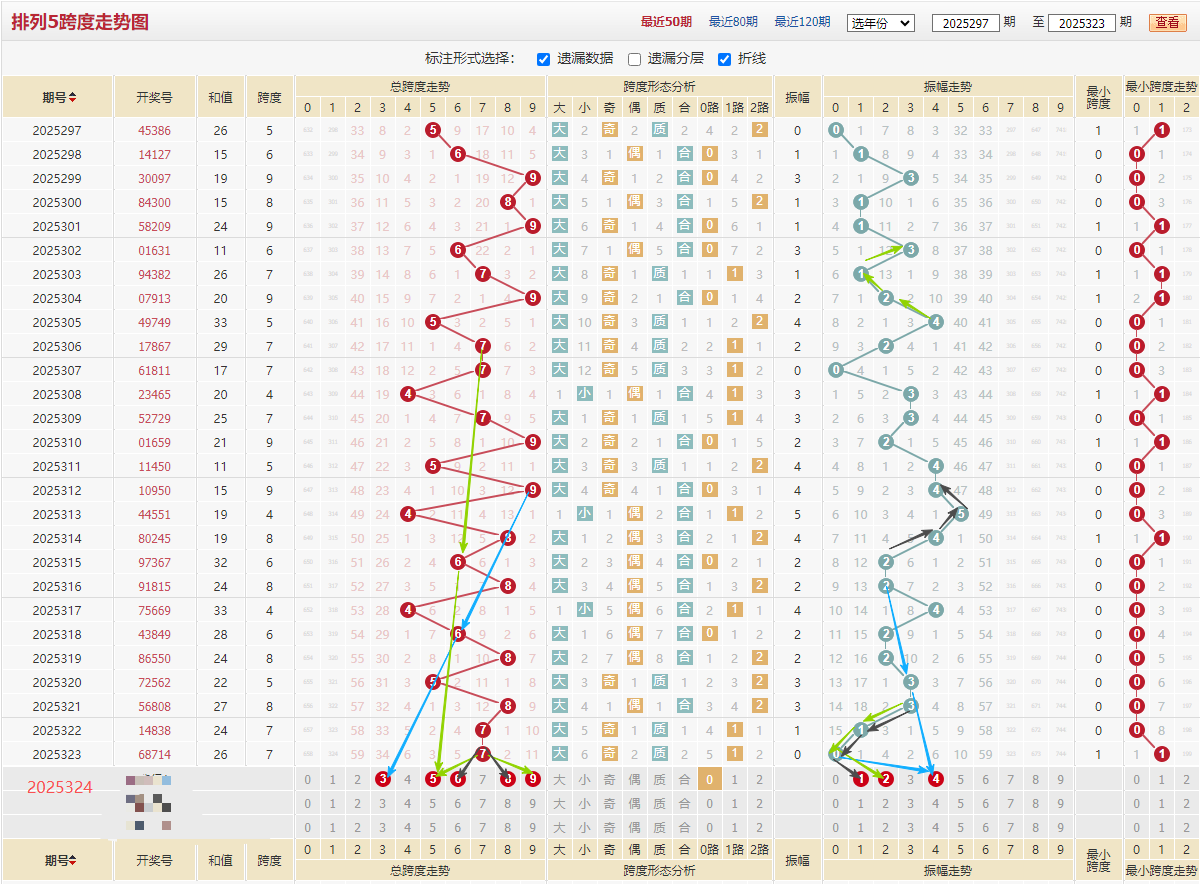This screenshot has width=1200, height=884.
Task: Pick 奇 form cell in 2025324 row
Action: pyautogui.click(x=609, y=779)
